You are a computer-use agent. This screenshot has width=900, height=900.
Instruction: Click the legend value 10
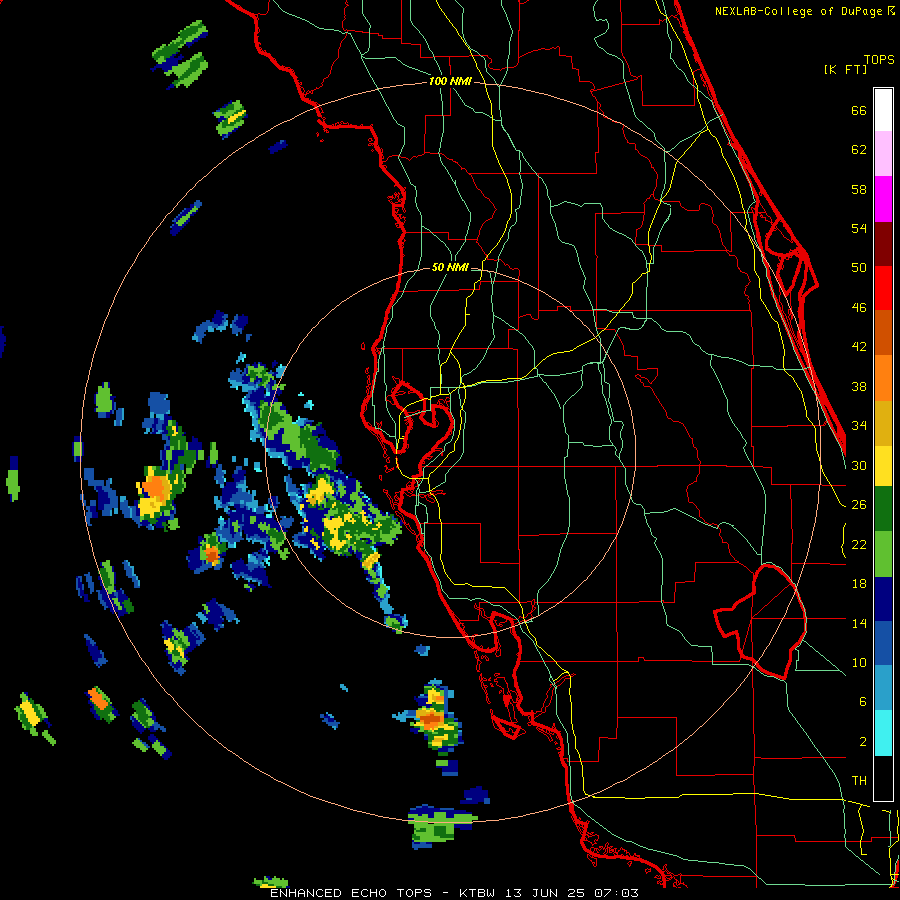(859, 662)
